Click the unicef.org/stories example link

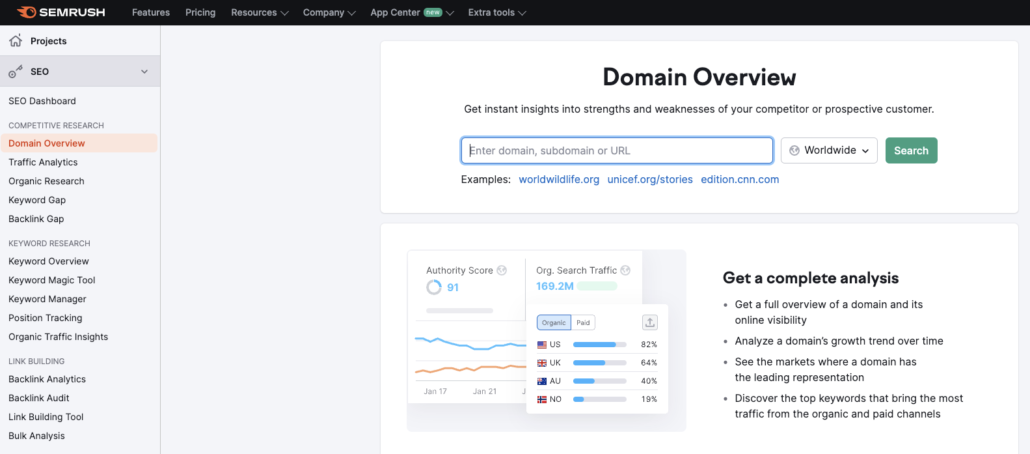(x=650, y=179)
